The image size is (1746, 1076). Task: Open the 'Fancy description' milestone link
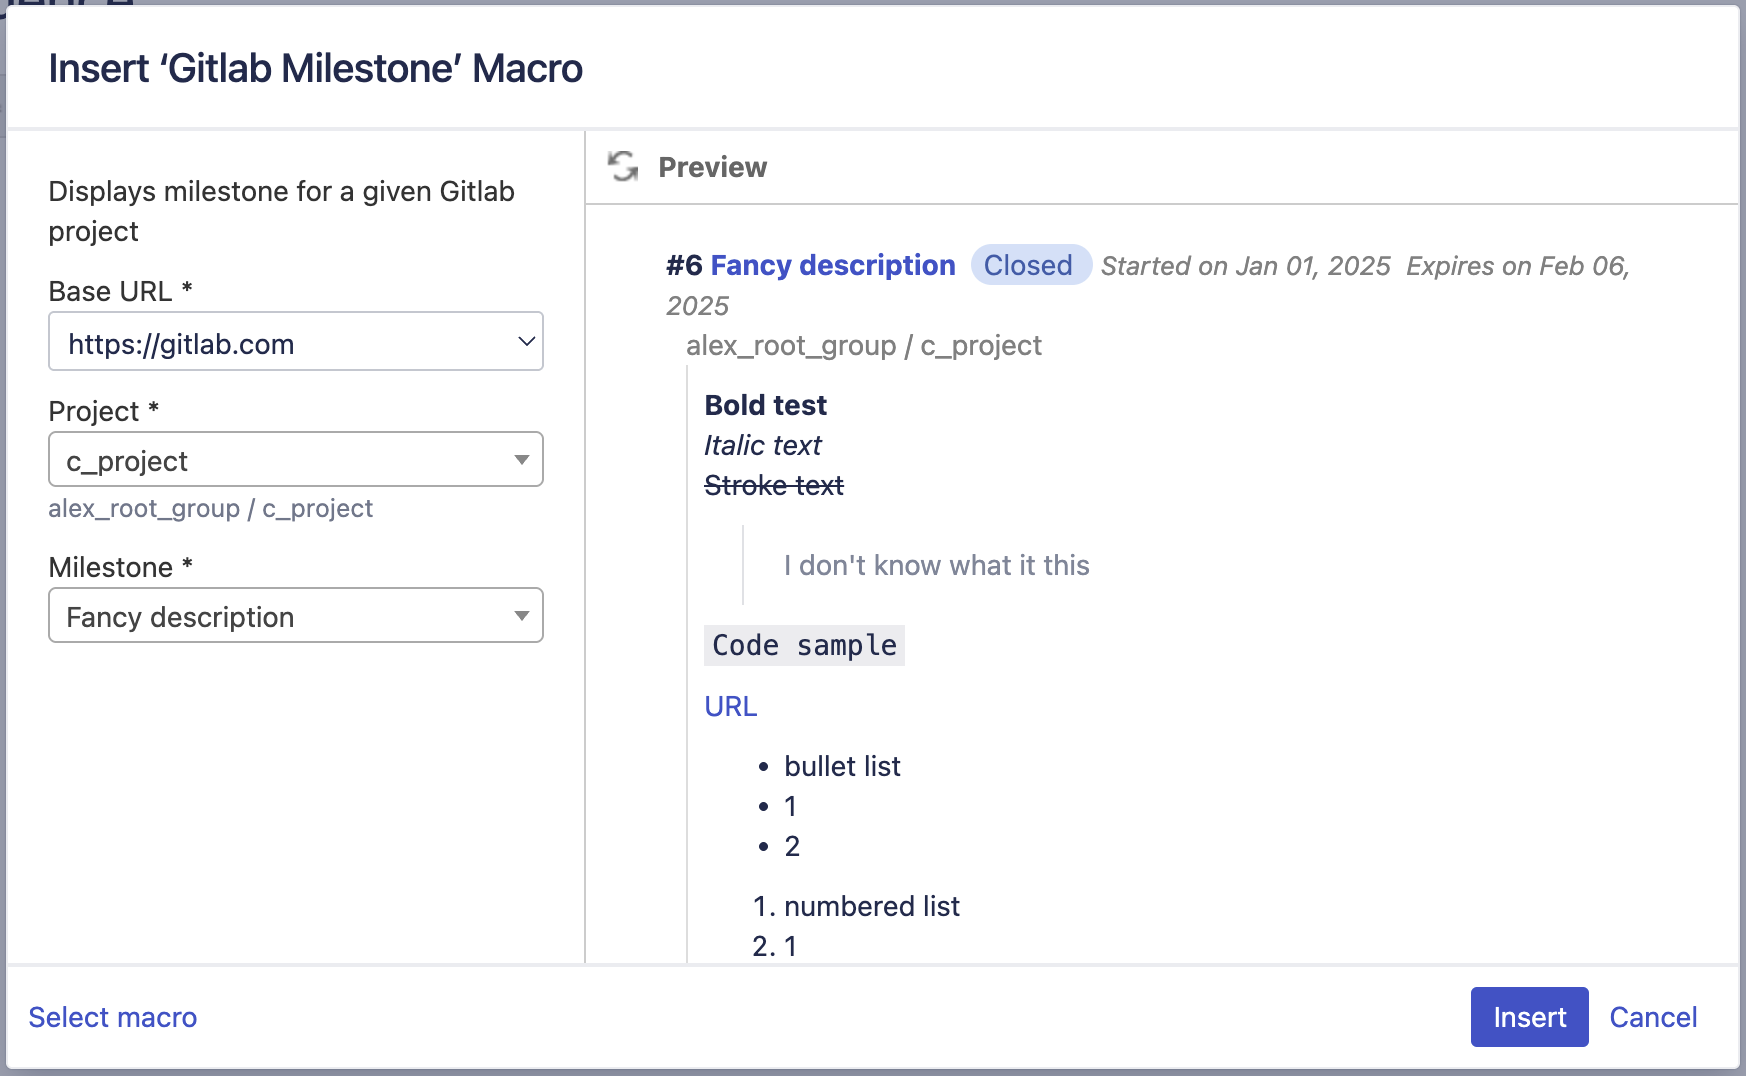(832, 265)
